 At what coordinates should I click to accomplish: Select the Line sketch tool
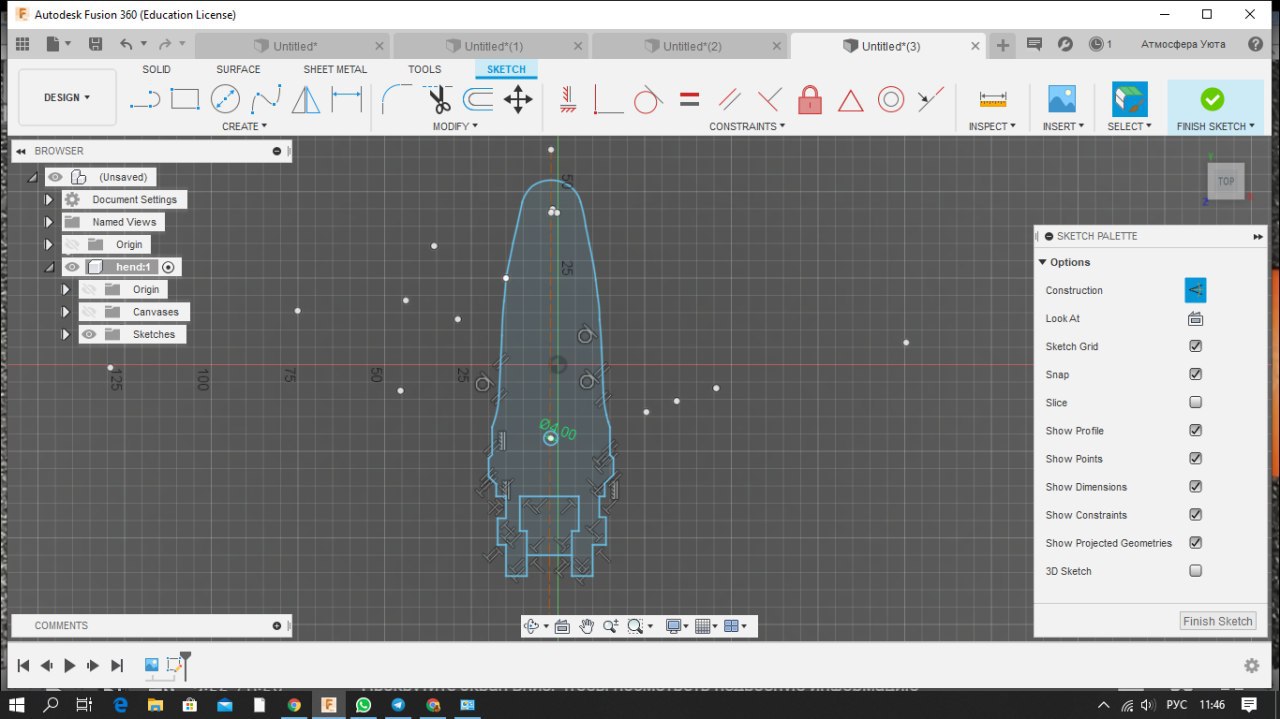pos(145,99)
